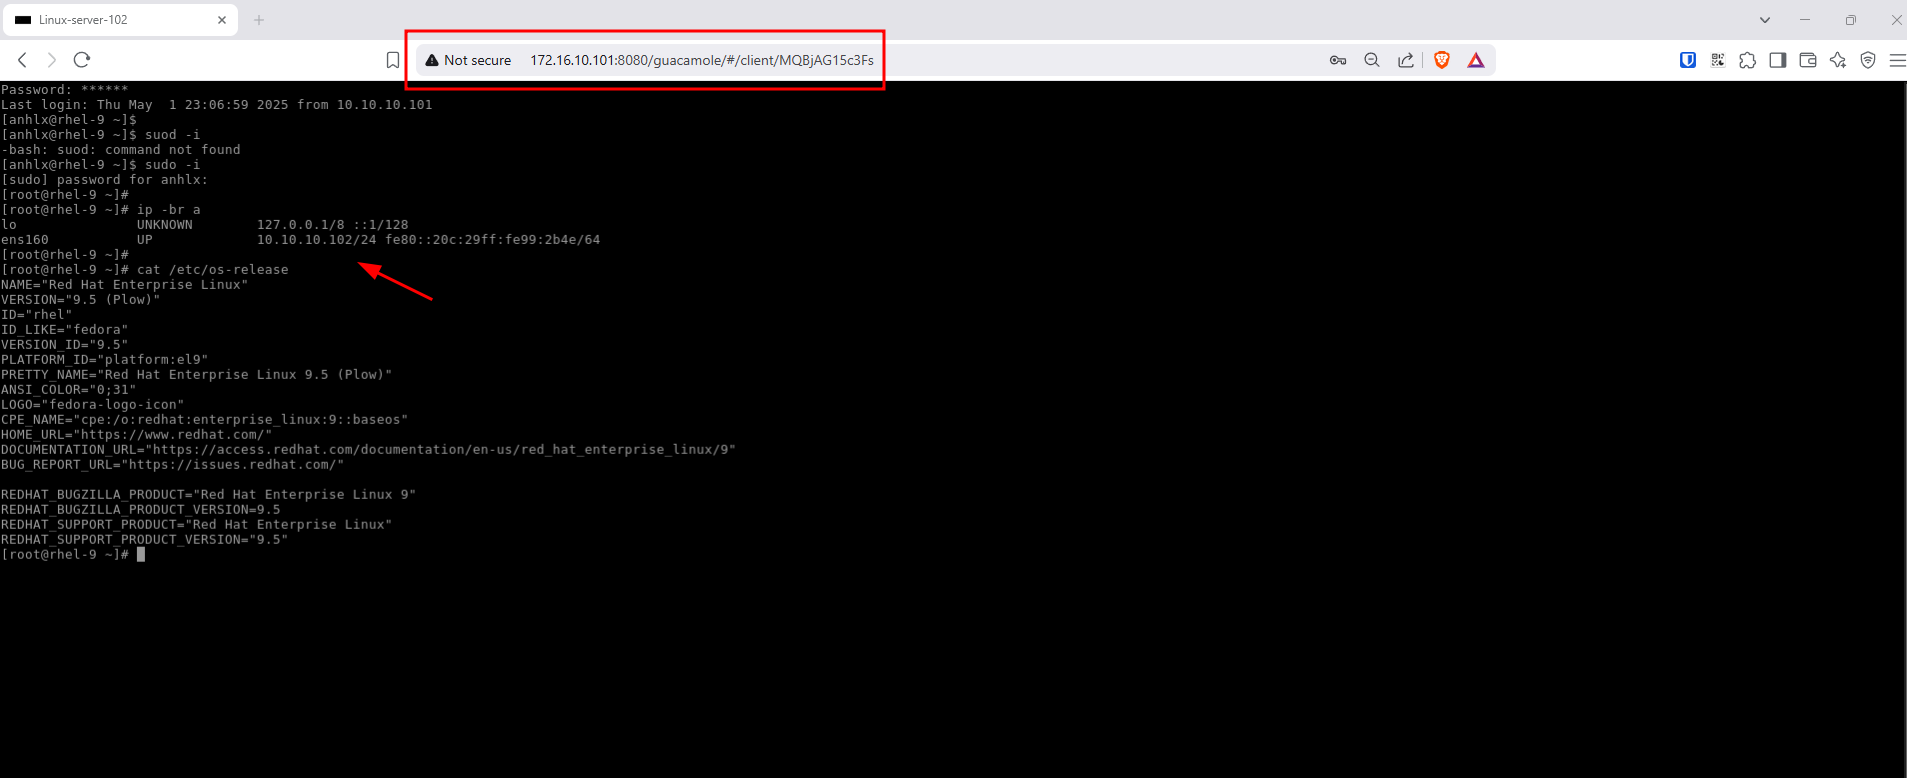Reload the Guacamole page
This screenshot has height=778, width=1907.
click(x=82, y=60)
